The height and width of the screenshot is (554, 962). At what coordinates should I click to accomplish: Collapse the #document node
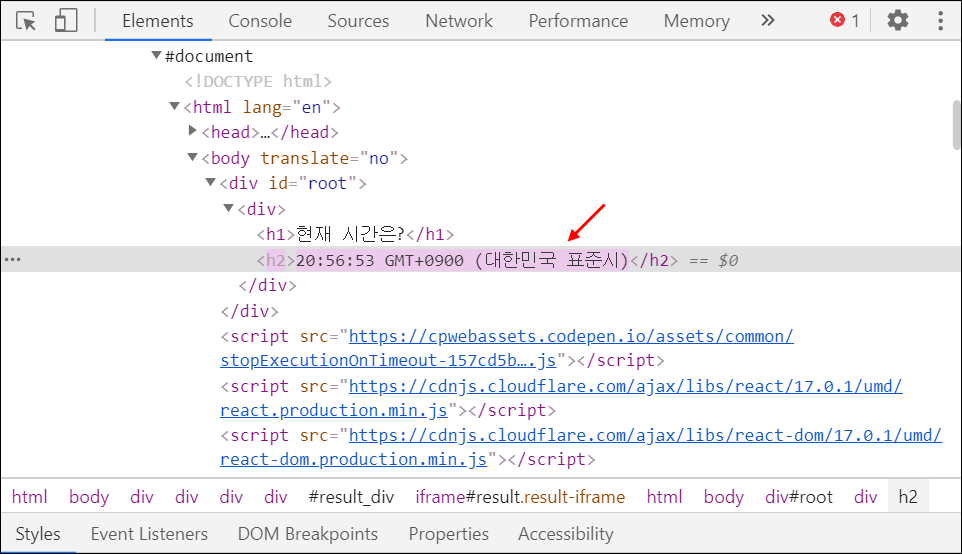[156, 56]
